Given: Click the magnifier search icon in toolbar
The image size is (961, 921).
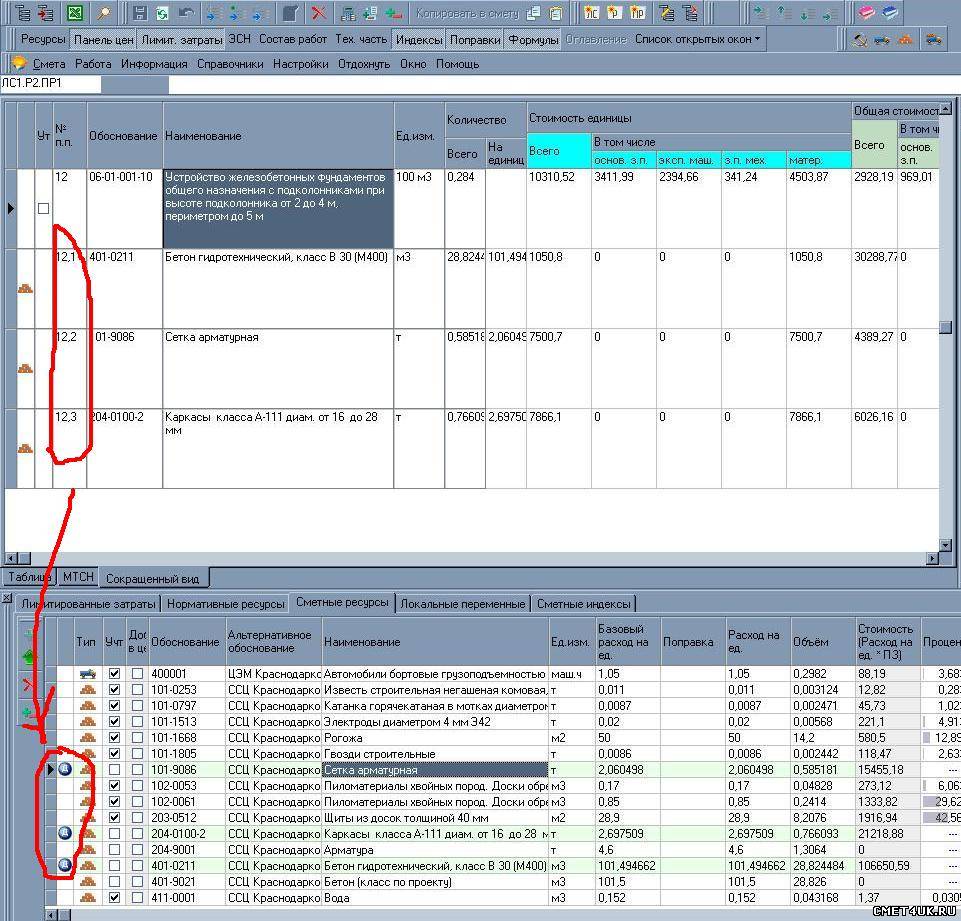Looking at the screenshot, I should pyautogui.click(x=105, y=13).
